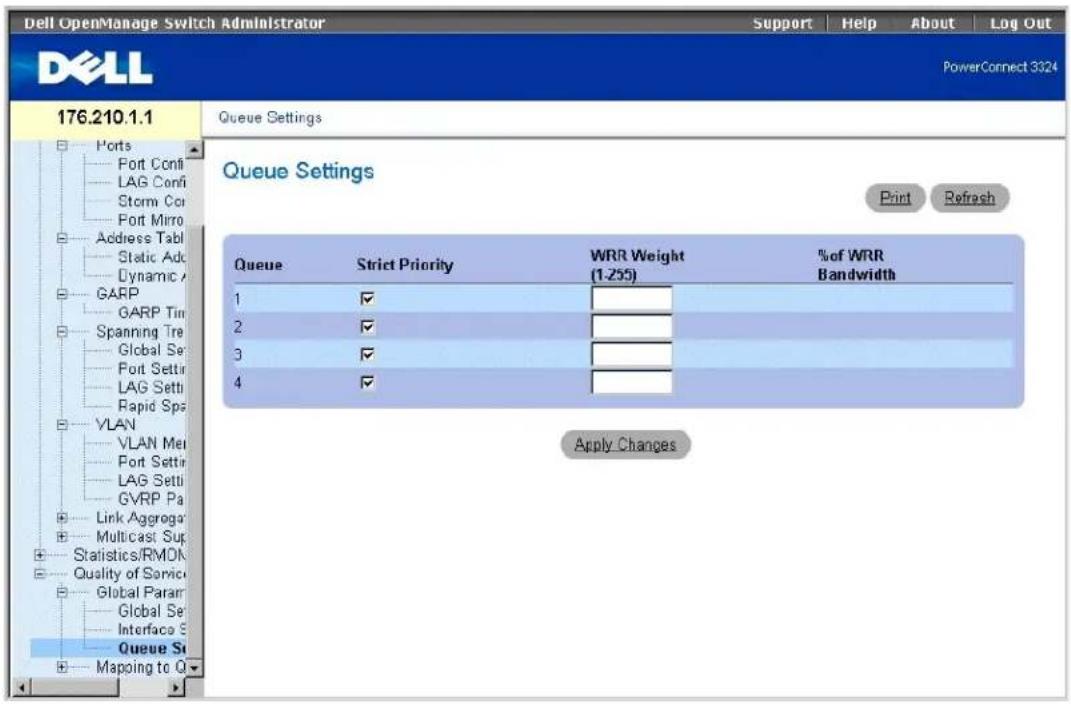Click the tree scroll down arrow
Image resolution: width=1071 pixels, height=704 pixels.
coord(194,668)
